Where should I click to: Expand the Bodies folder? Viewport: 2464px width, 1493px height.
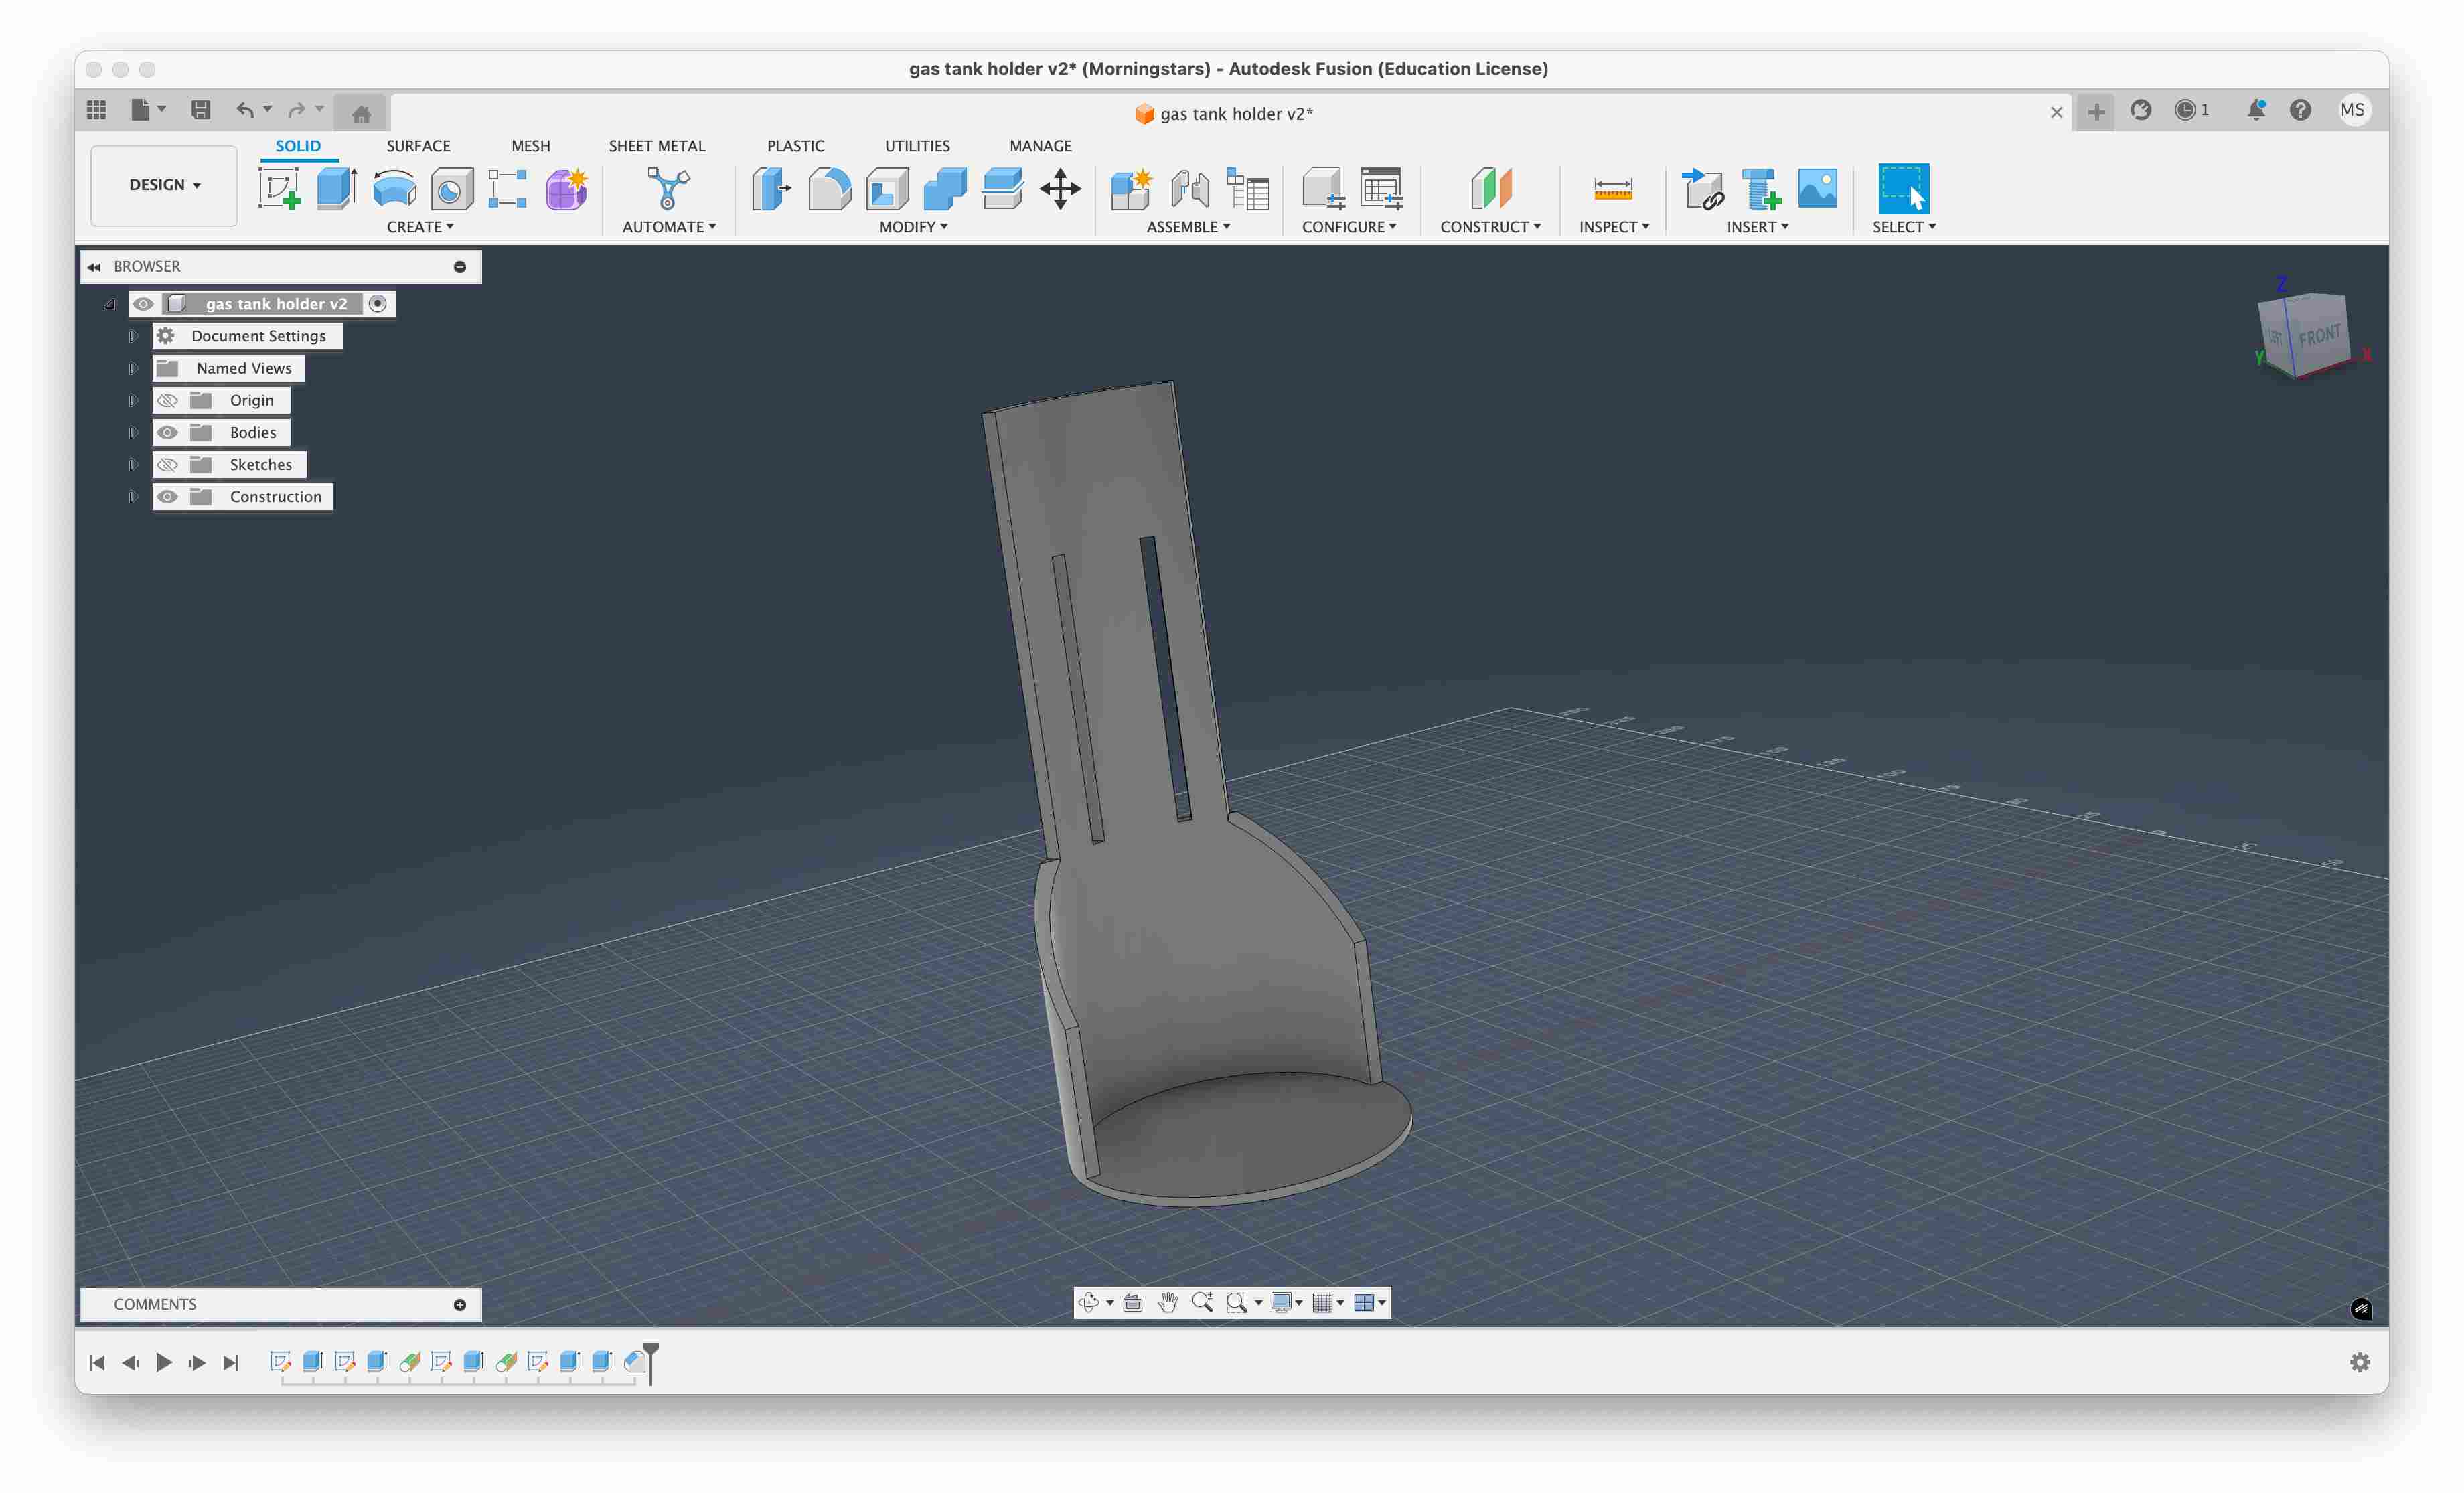[x=132, y=432]
